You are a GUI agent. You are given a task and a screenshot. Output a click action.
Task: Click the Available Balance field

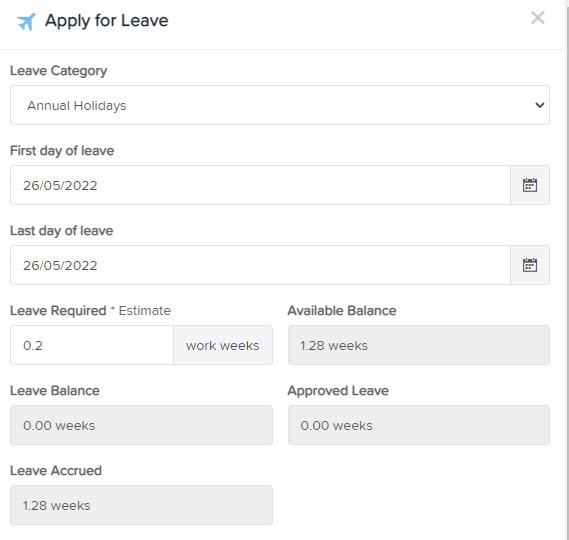pyautogui.click(x=419, y=345)
